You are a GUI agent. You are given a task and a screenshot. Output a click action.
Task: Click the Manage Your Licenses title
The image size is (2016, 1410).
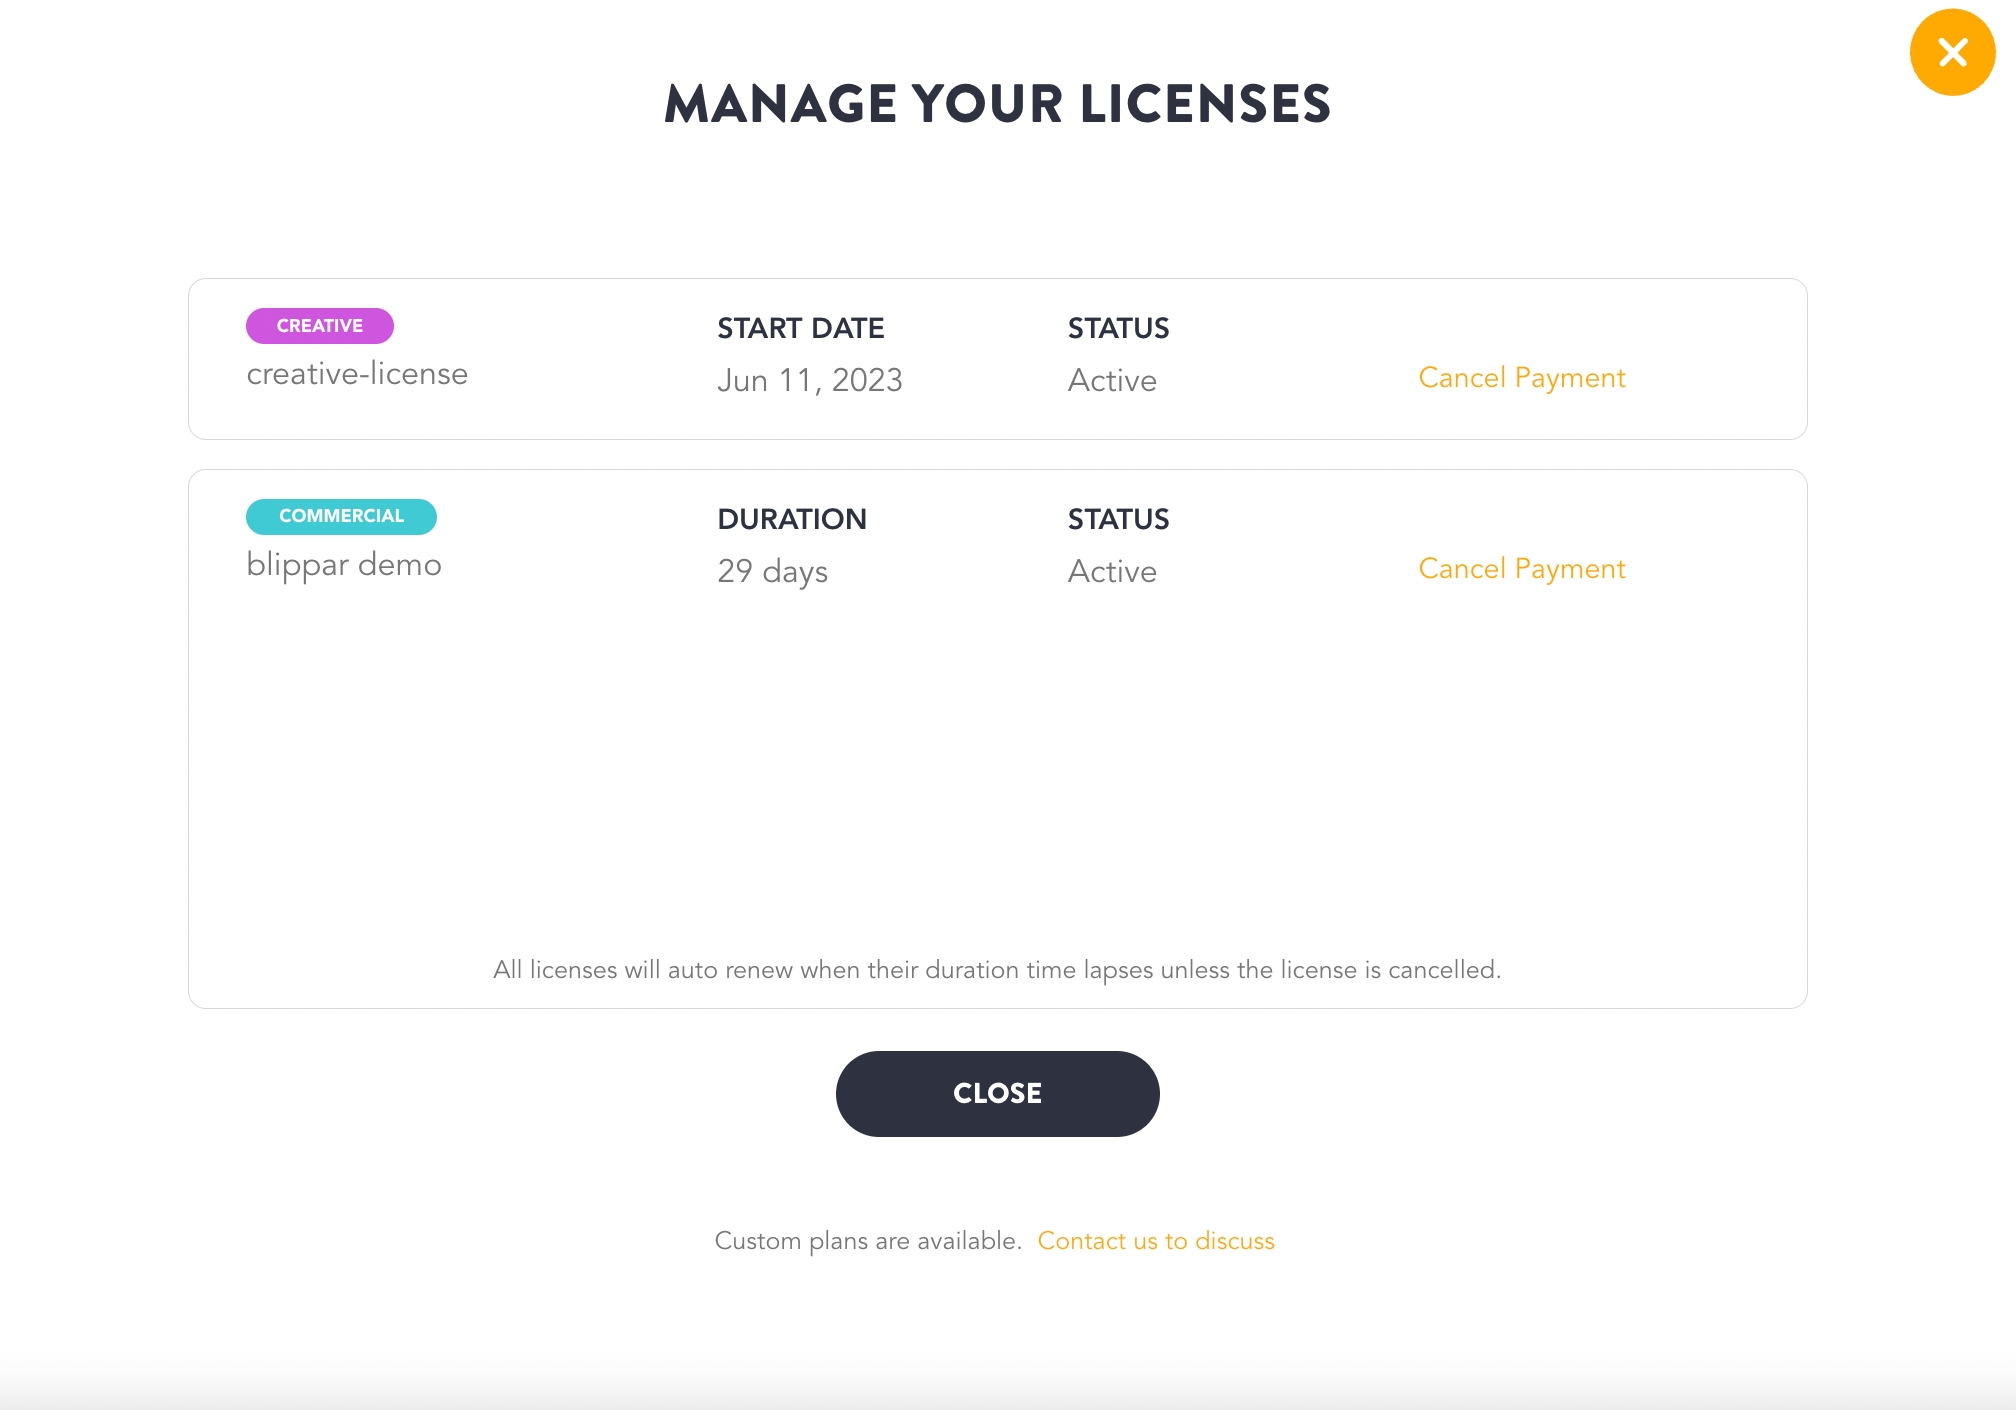point(997,104)
